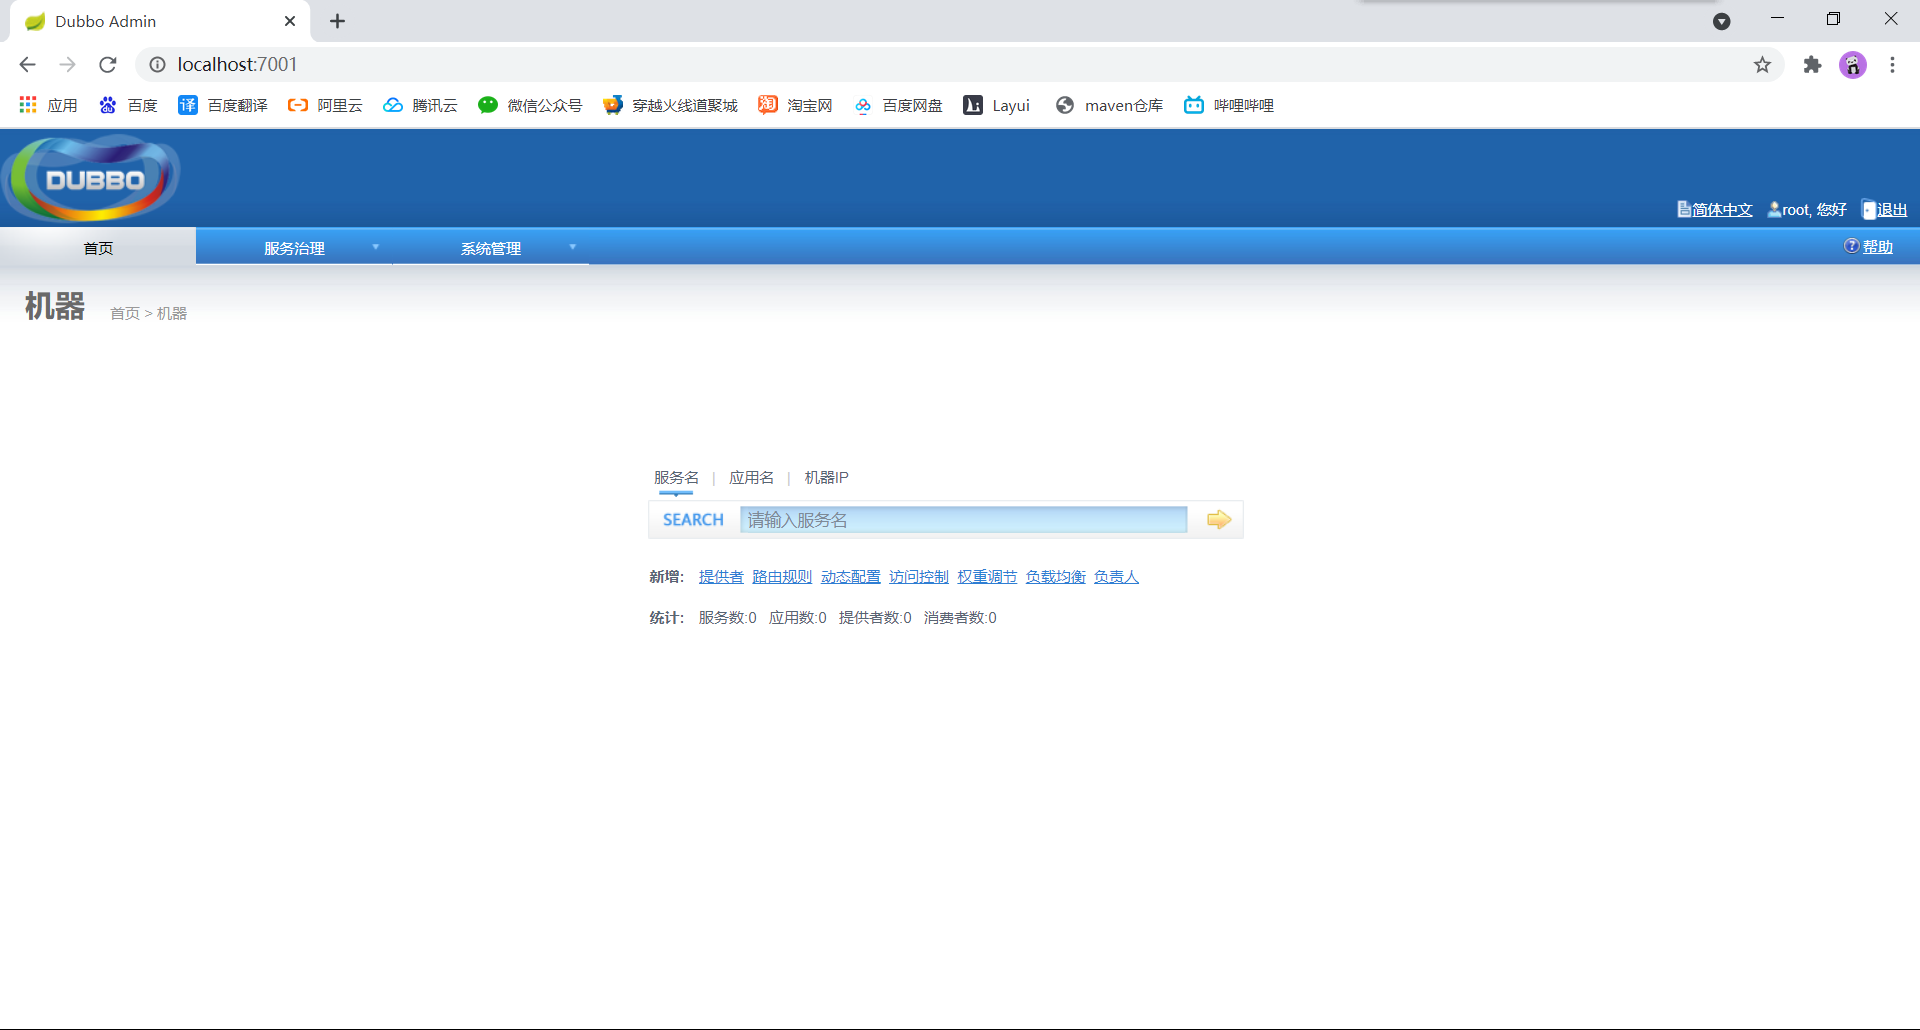This screenshot has height=1030, width=1920.
Task: Click the Dubbo logo
Action: pos(92,178)
